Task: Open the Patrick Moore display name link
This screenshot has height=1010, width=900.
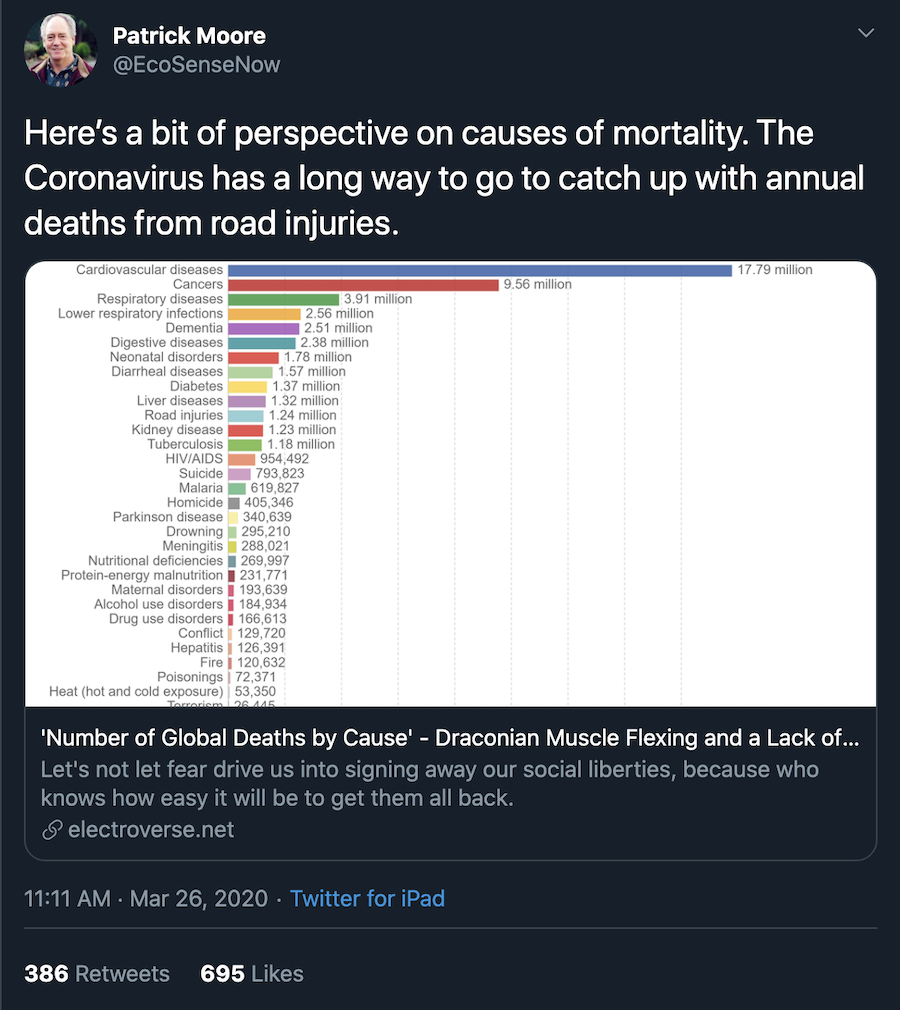Action: coord(189,35)
